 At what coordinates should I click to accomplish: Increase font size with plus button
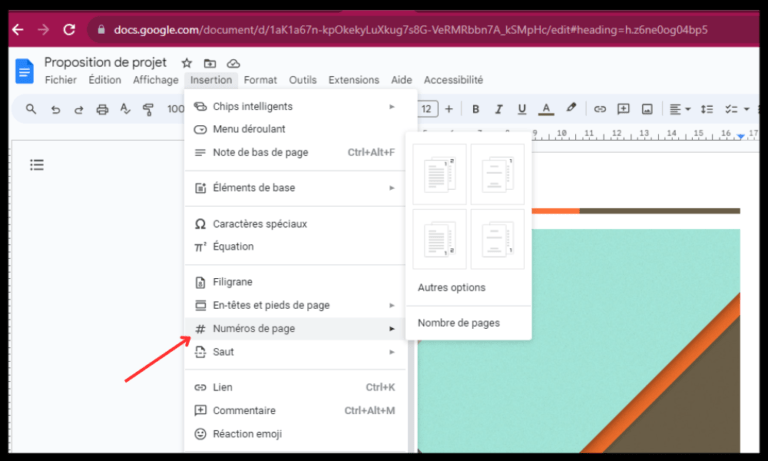click(x=449, y=109)
